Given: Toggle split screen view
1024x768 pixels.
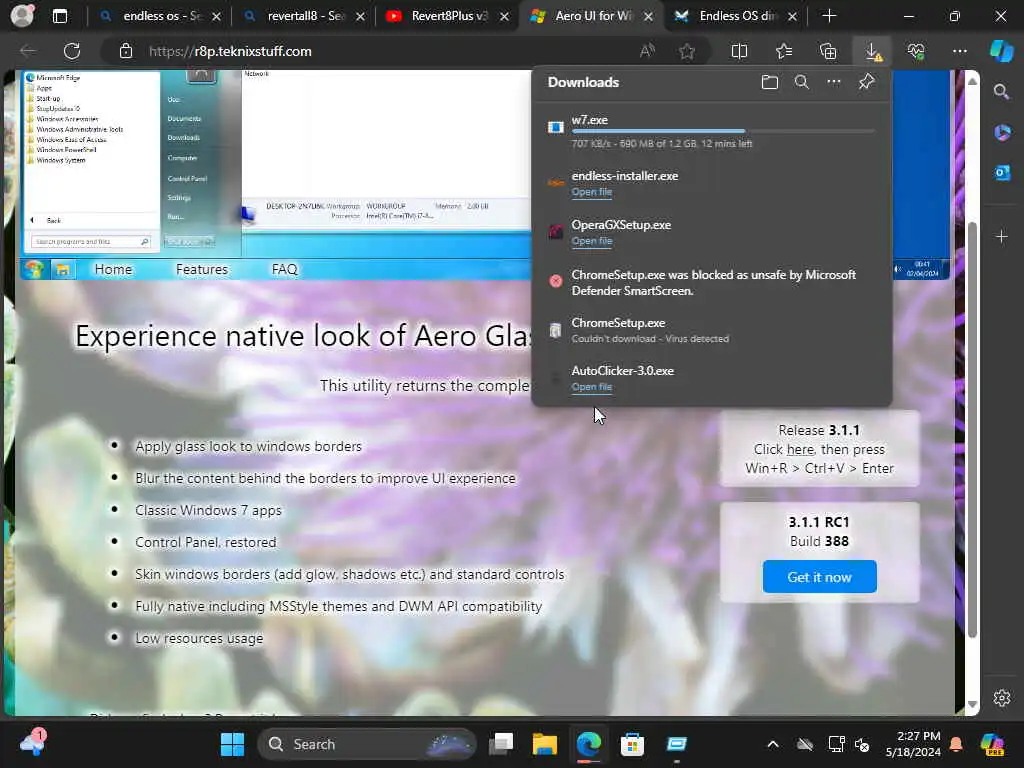Looking at the screenshot, I should point(739,51).
